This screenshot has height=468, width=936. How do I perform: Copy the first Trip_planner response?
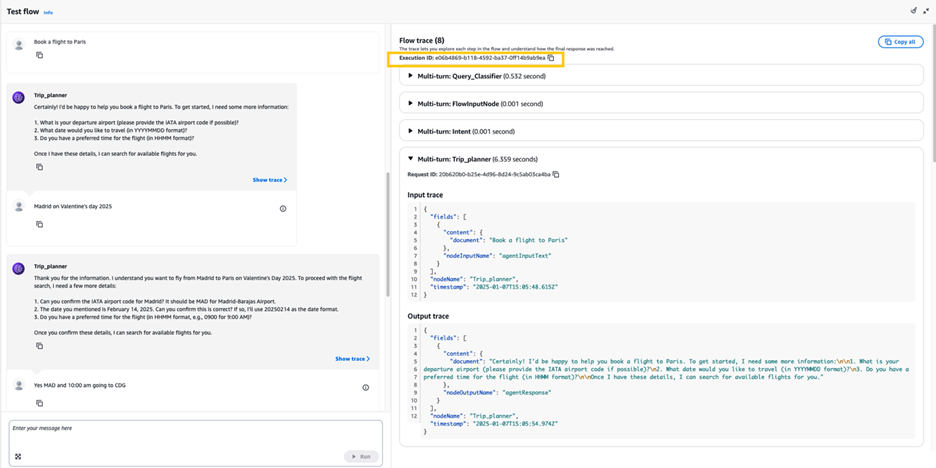click(39, 167)
